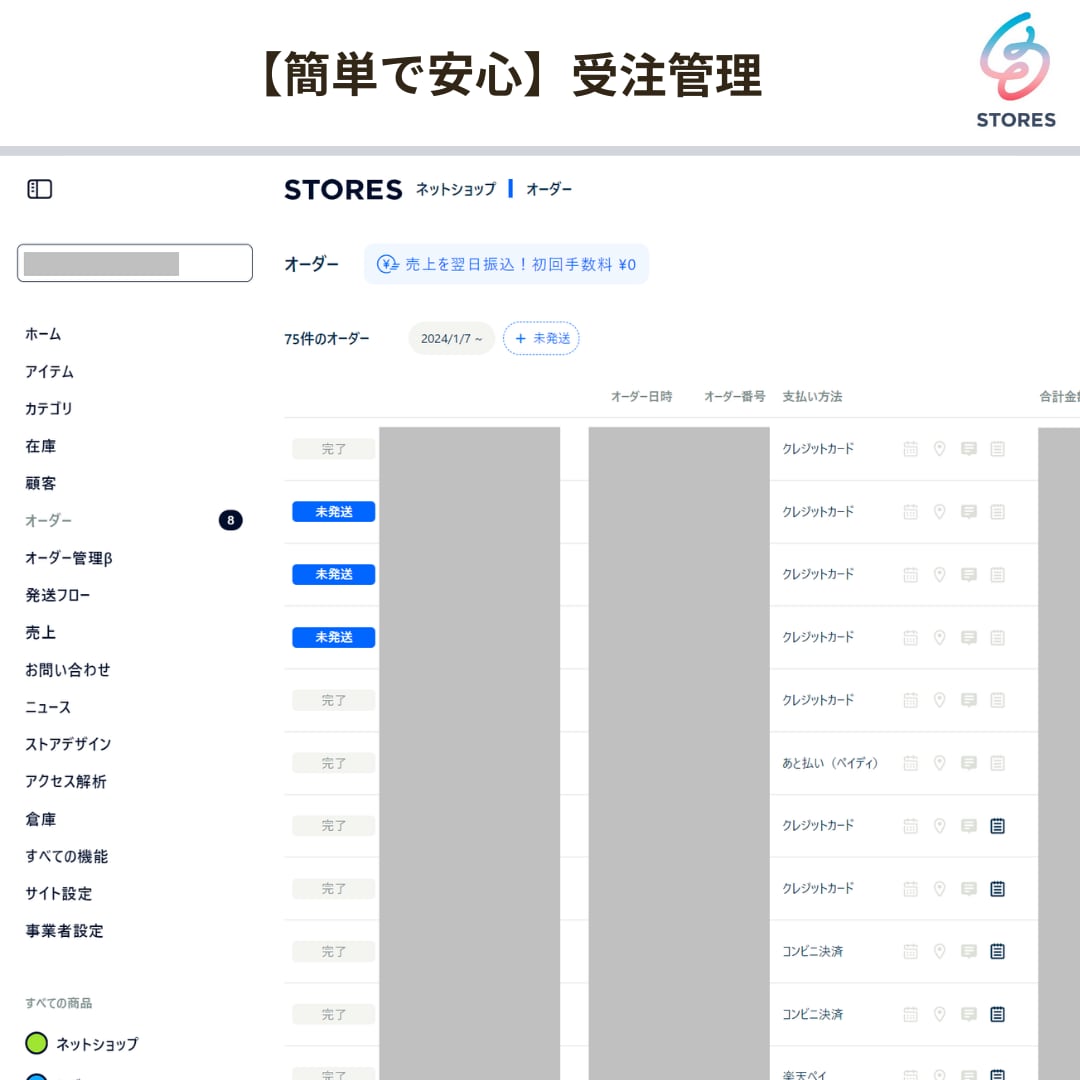Click calendar icon in the topmost 完了 order row
Viewport: 1080px width, 1080px height.
[911, 448]
